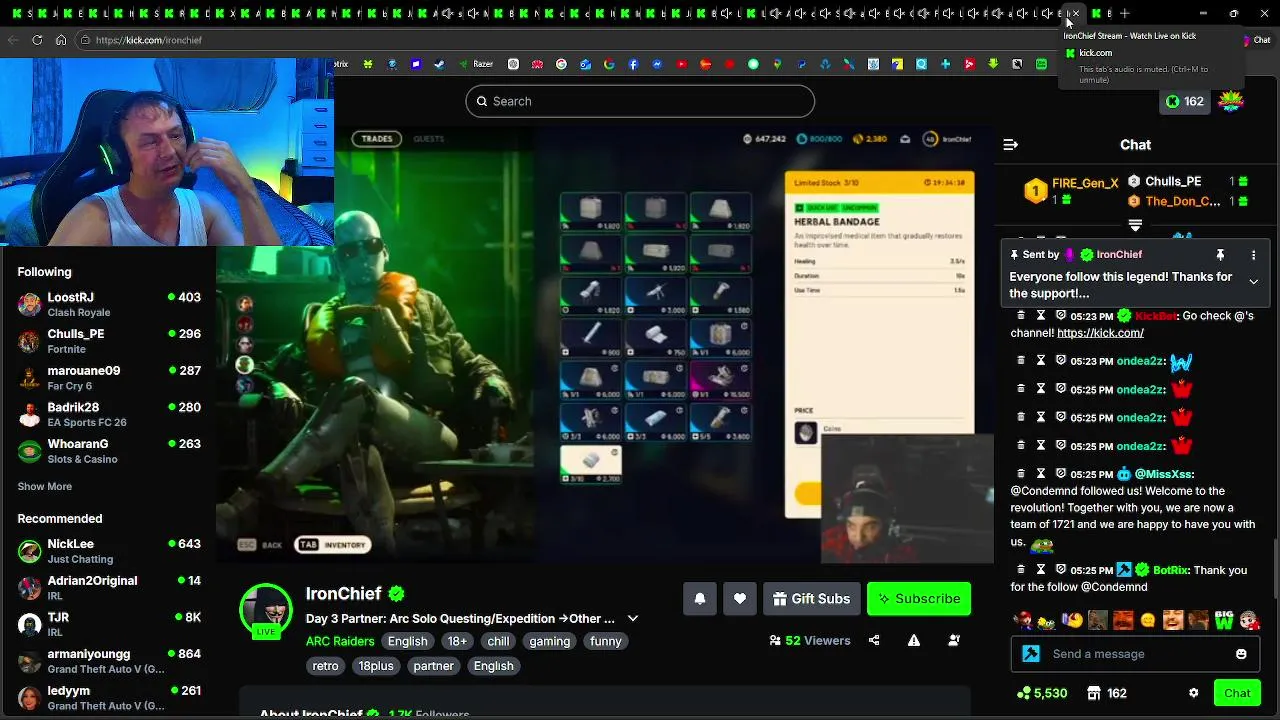Timeout MissXss via hourglass icon
Viewport: 1280px width, 720px height.
(1041, 474)
